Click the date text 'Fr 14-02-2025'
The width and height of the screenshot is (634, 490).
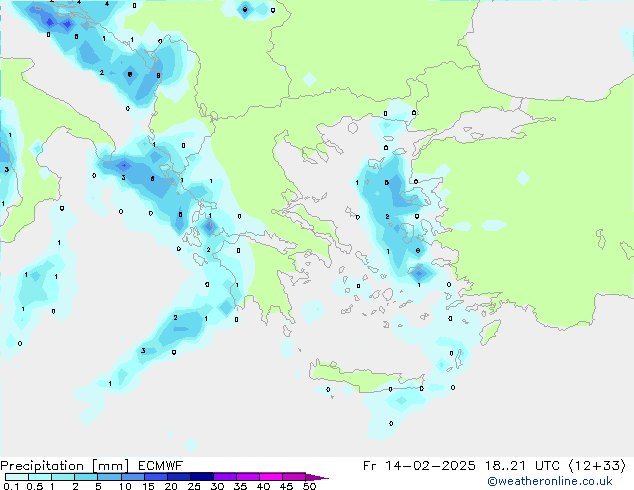pyautogui.click(x=419, y=466)
